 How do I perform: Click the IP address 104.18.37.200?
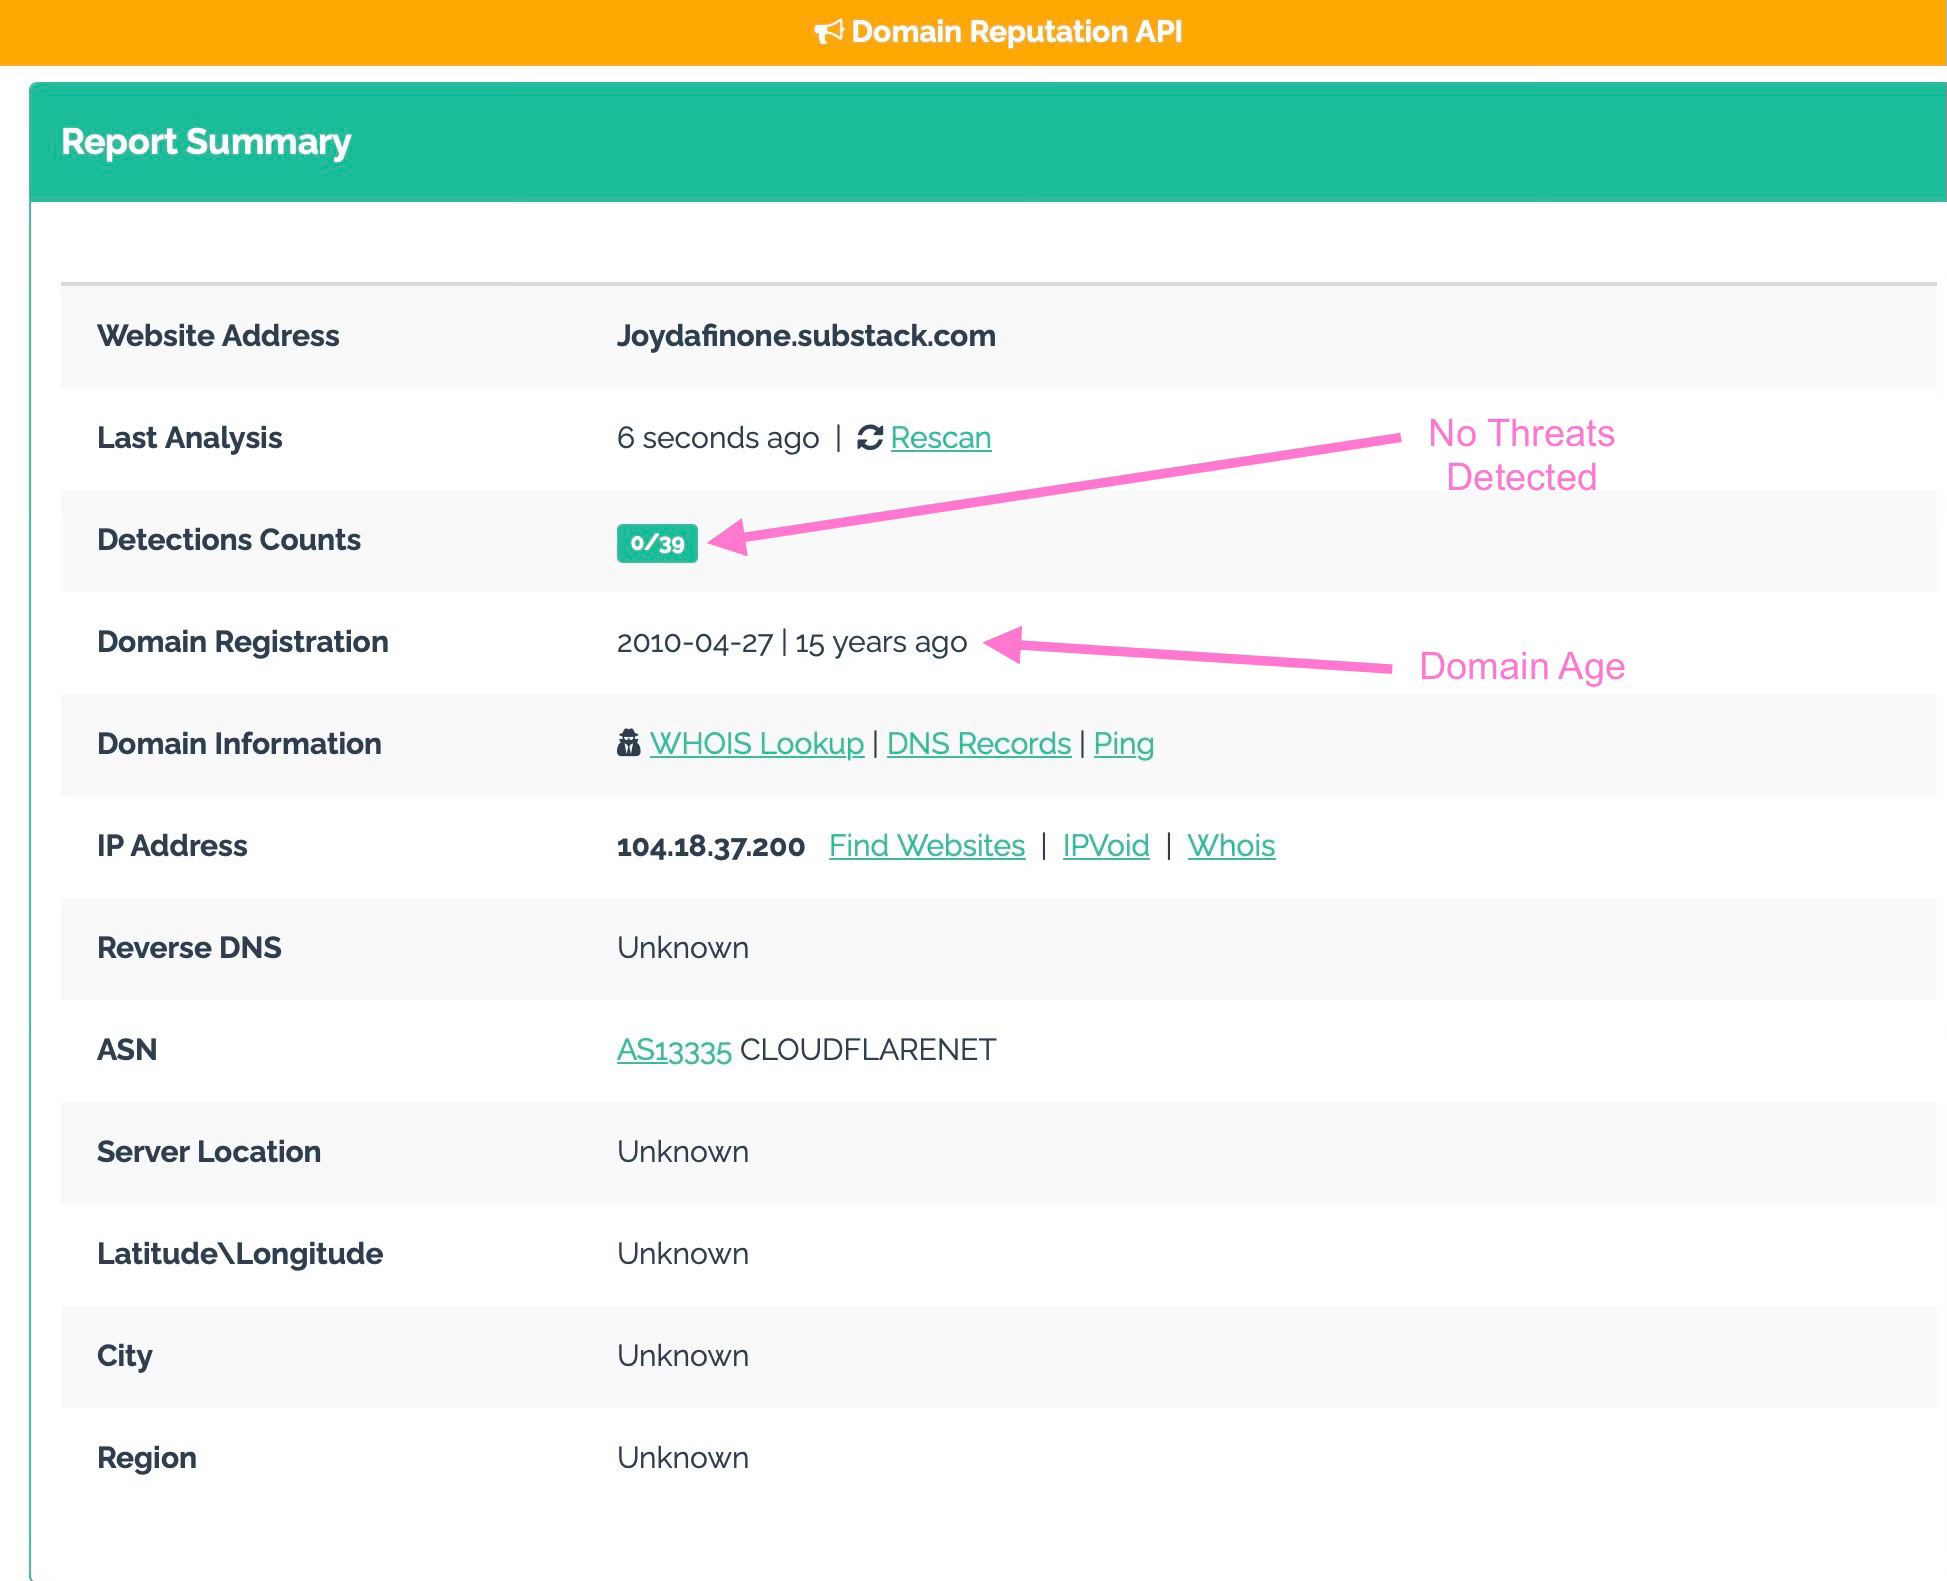point(710,847)
